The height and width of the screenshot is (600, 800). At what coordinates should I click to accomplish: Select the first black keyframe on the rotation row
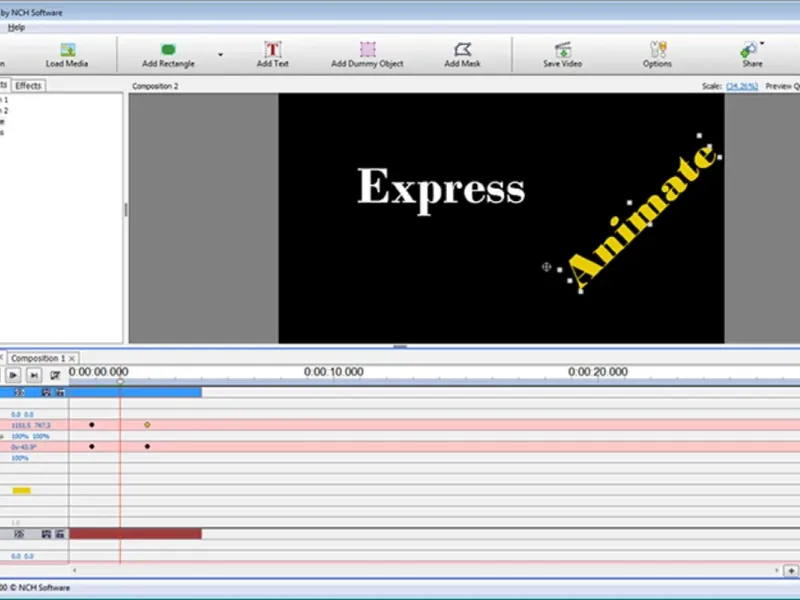coord(92,446)
